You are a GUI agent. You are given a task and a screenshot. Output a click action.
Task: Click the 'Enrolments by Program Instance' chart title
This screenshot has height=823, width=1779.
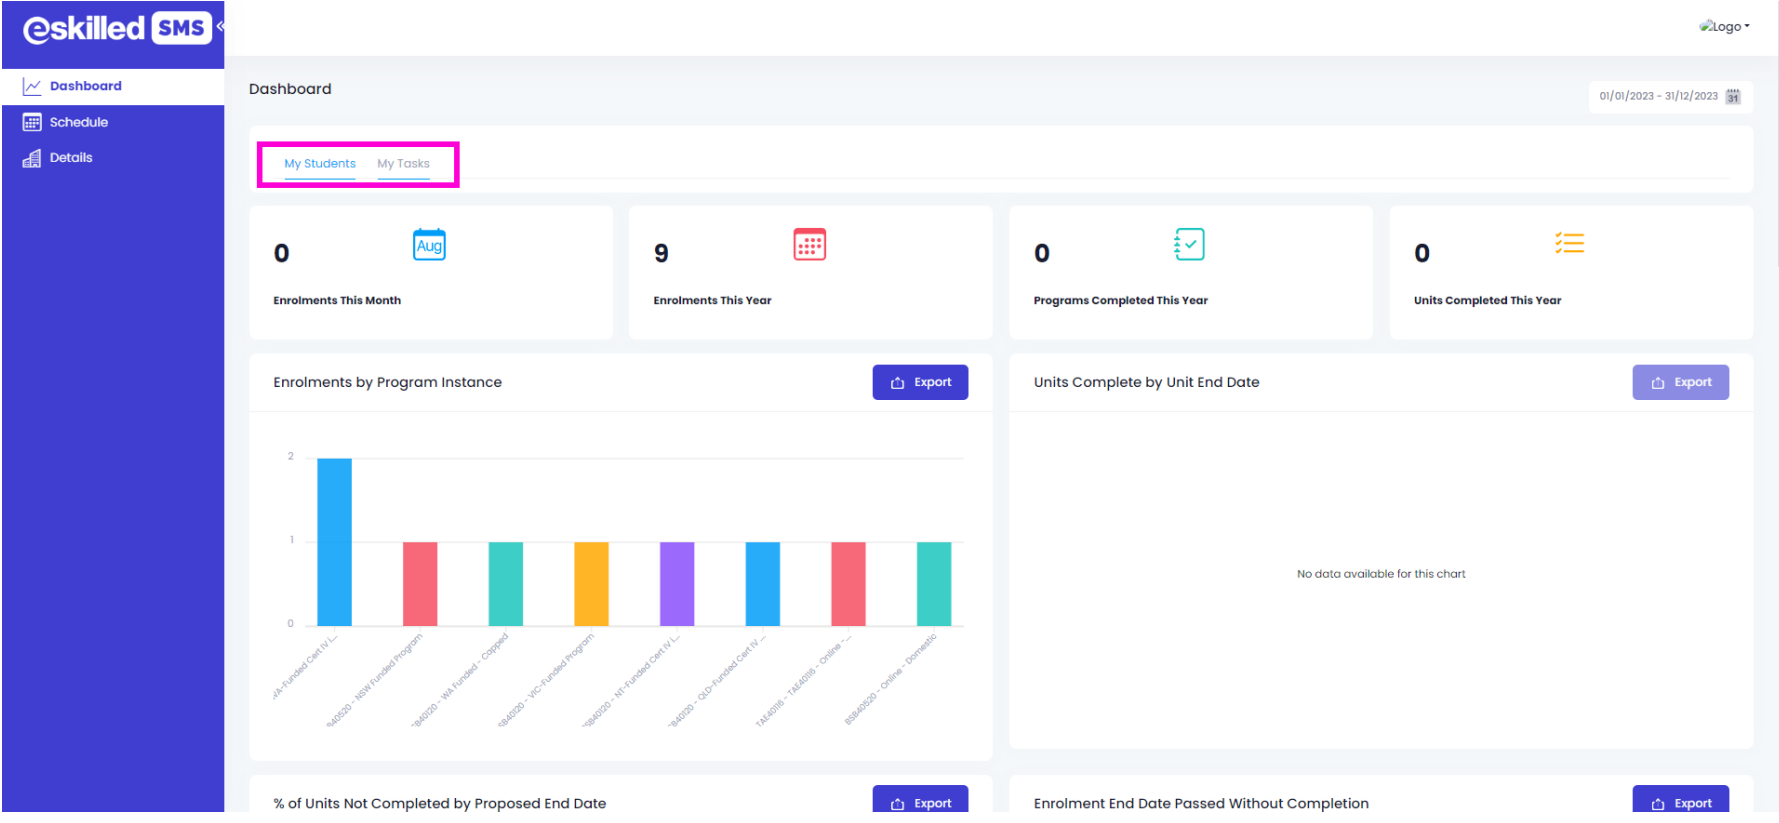388,382
